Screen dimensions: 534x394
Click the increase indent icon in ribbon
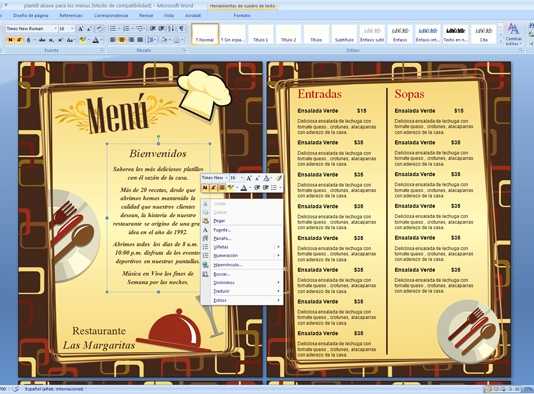(162, 29)
